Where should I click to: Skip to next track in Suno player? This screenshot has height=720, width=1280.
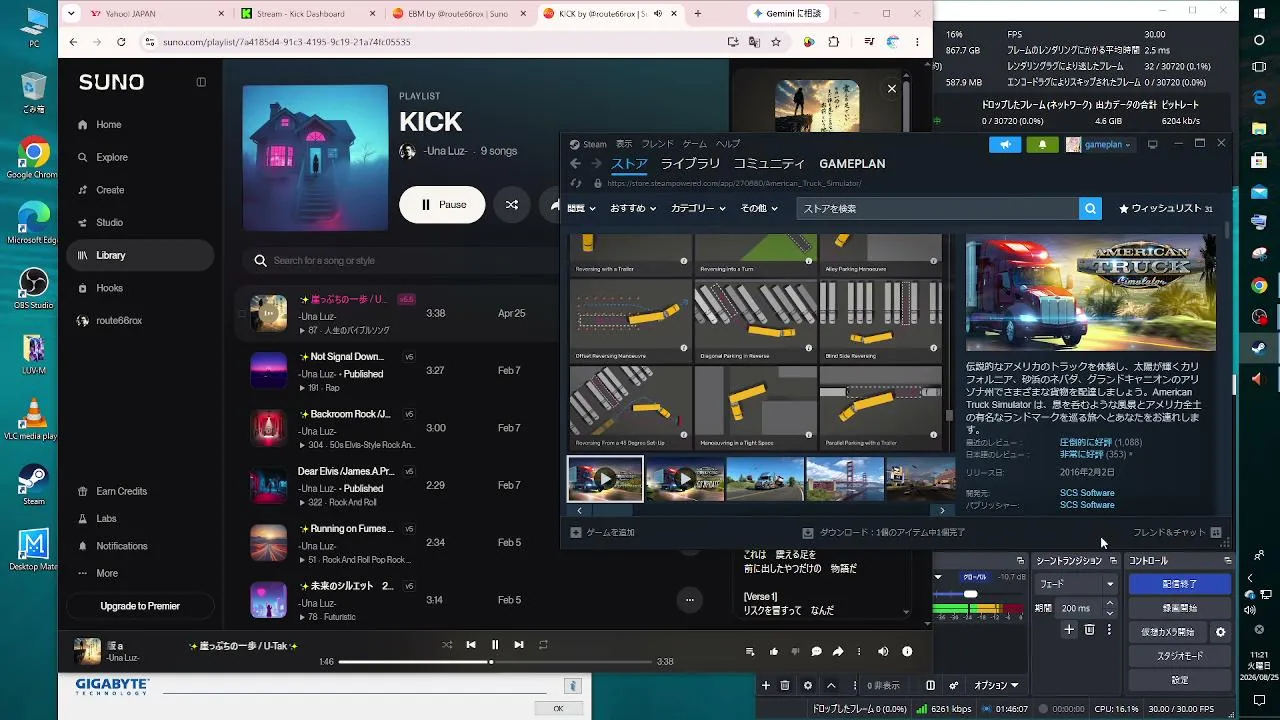(x=519, y=645)
